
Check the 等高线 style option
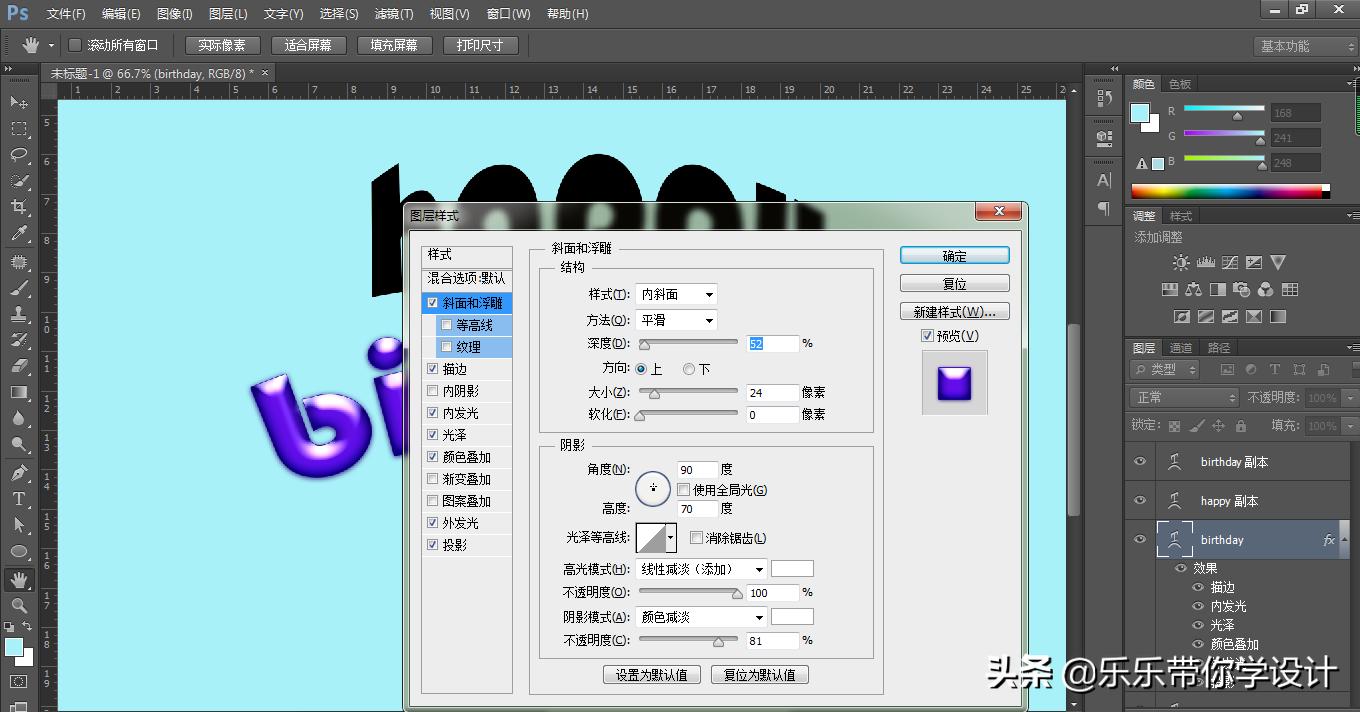click(x=446, y=324)
